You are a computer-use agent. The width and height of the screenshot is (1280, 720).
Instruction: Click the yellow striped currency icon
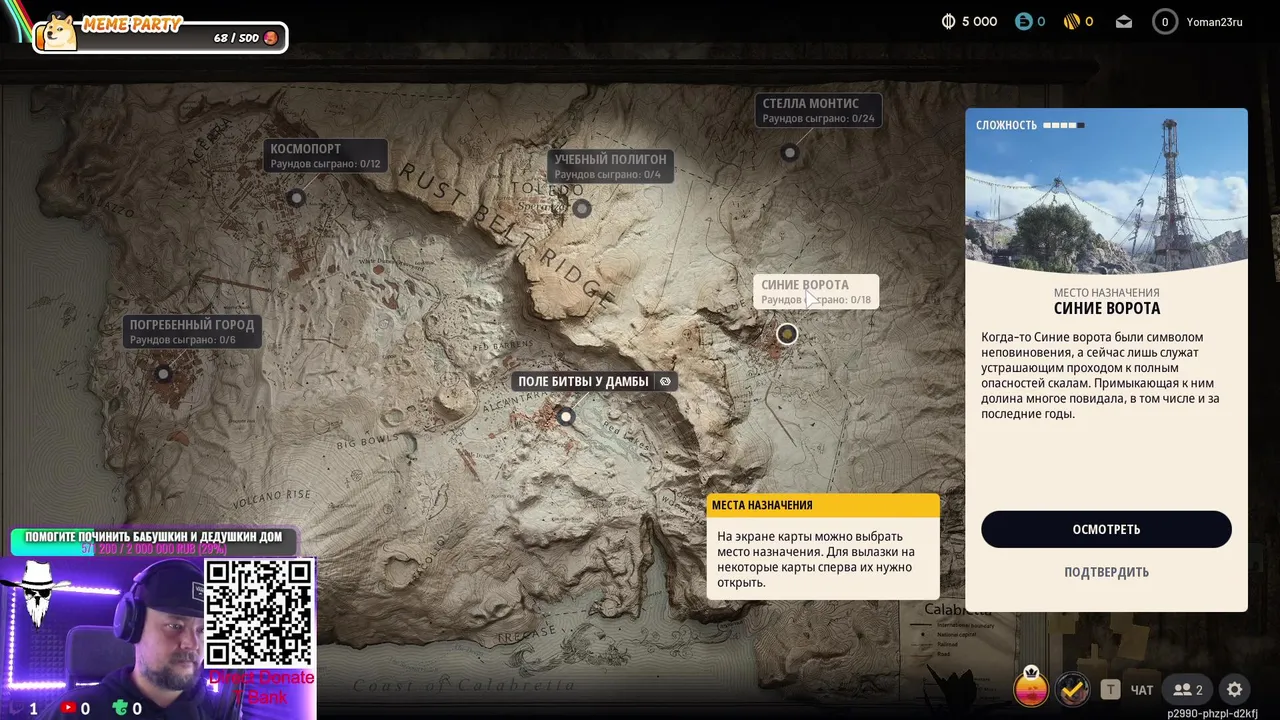1071,21
